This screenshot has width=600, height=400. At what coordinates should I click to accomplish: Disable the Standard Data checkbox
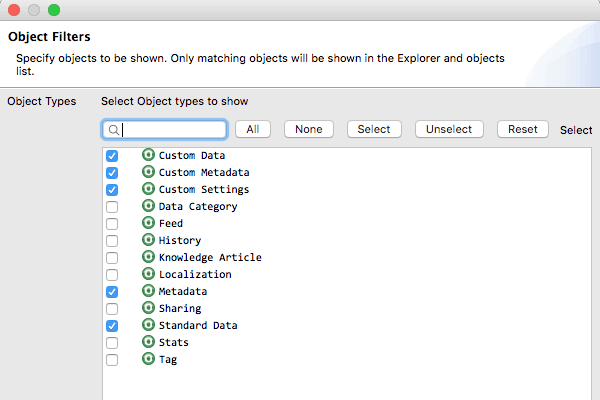tap(112, 326)
